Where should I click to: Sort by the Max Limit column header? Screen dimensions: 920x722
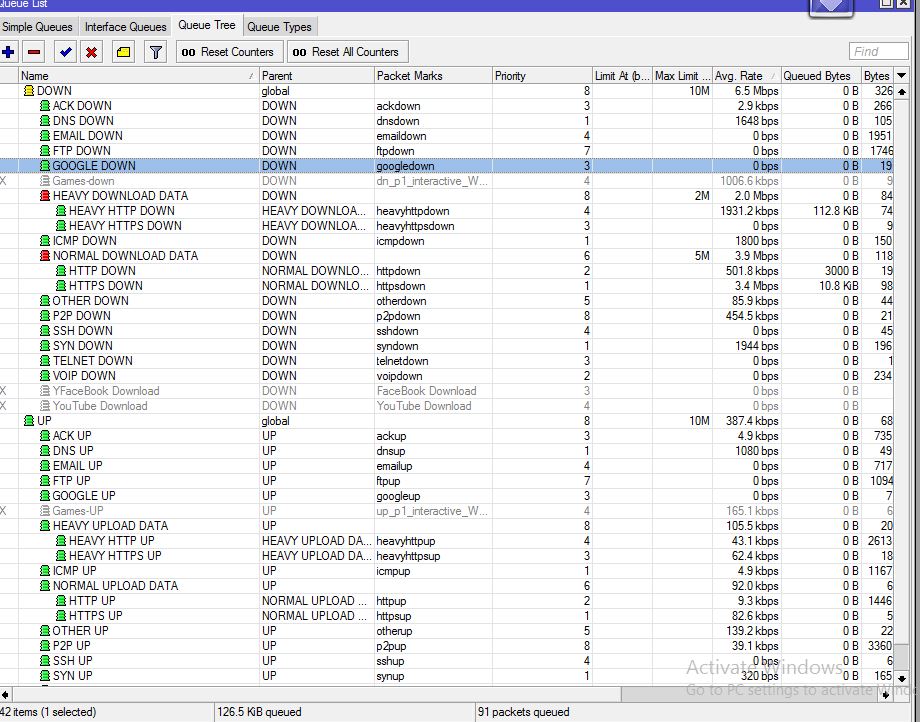682,76
